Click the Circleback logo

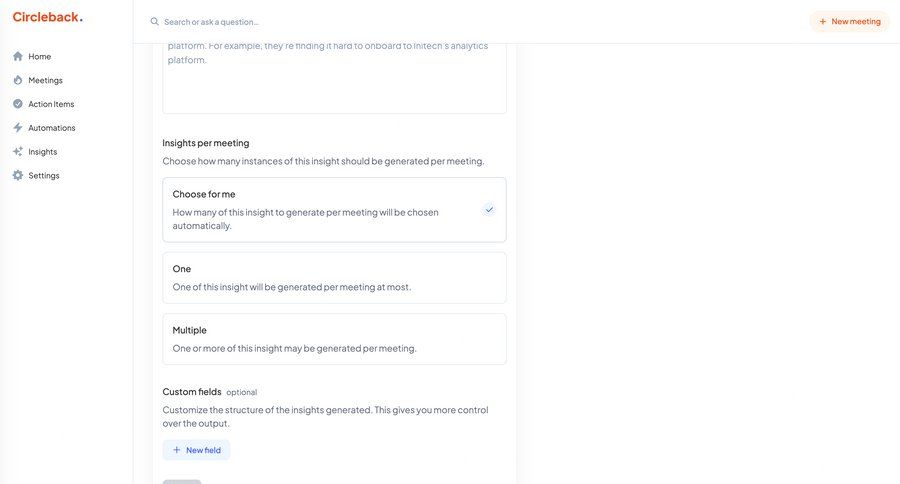[47, 17]
